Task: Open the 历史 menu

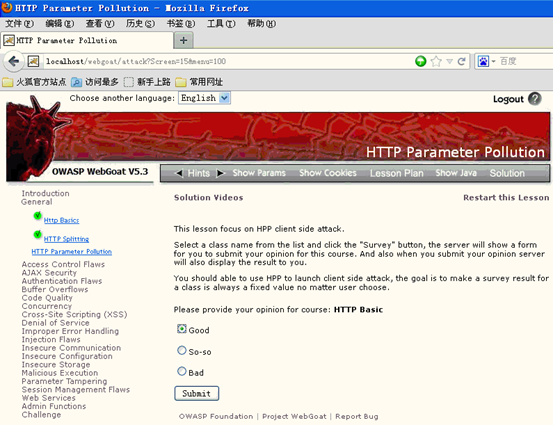Action: tap(140, 24)
